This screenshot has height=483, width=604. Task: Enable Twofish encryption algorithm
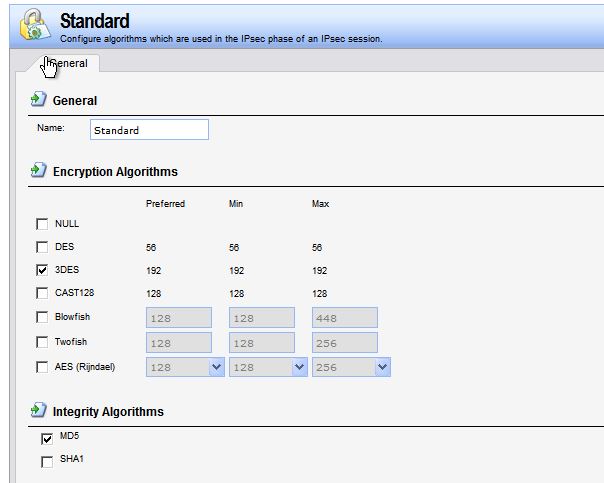[x=42, y=341]
